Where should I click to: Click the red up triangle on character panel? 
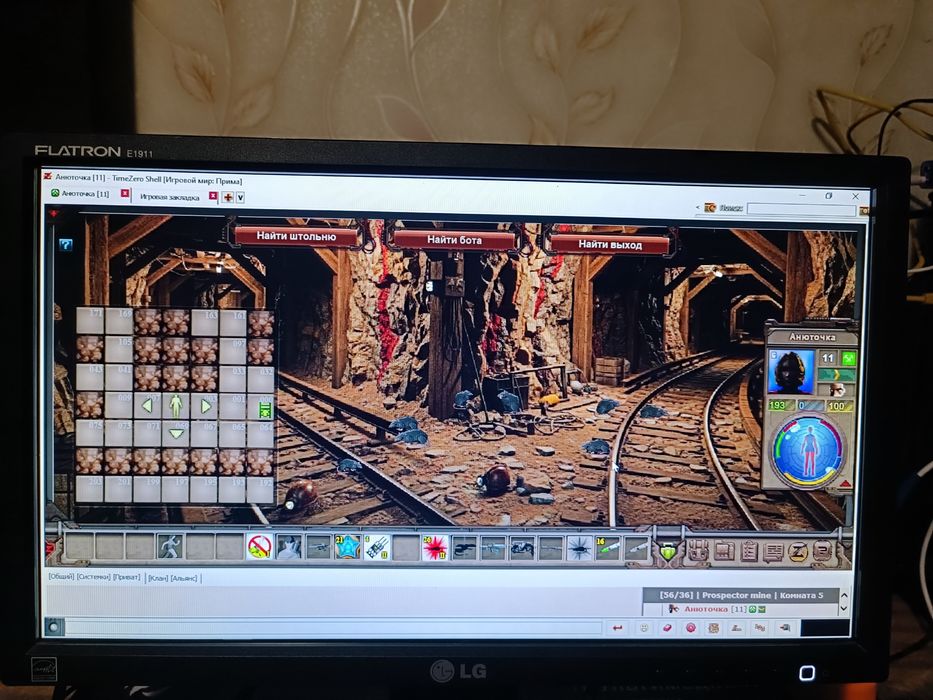click(846, 484)
